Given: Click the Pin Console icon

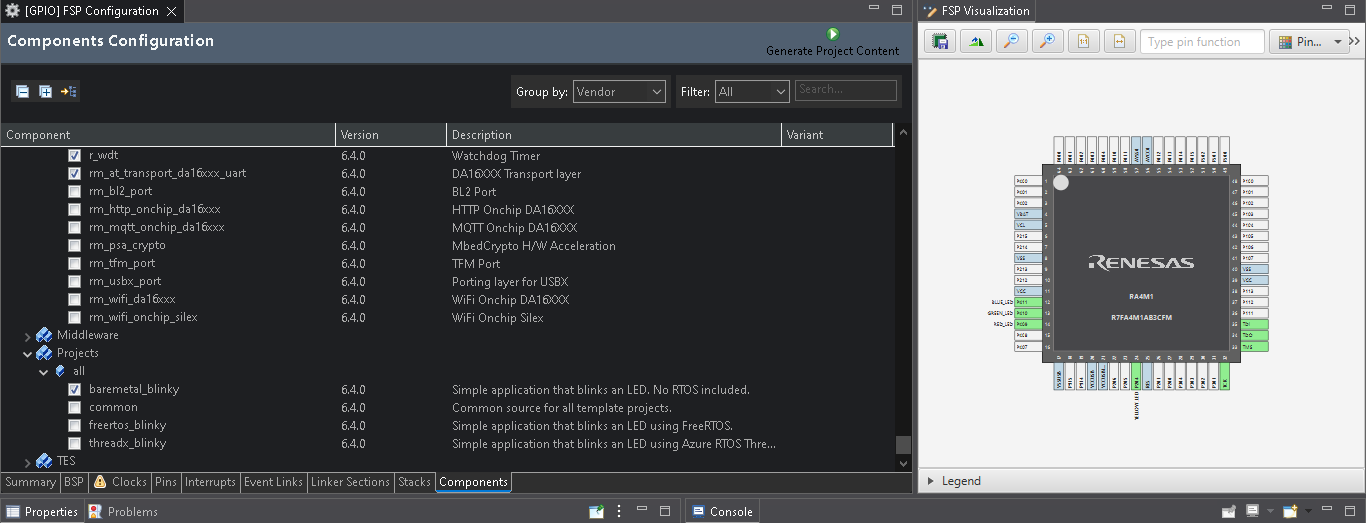Looking at the screenshot, I should click(1229, 511).
